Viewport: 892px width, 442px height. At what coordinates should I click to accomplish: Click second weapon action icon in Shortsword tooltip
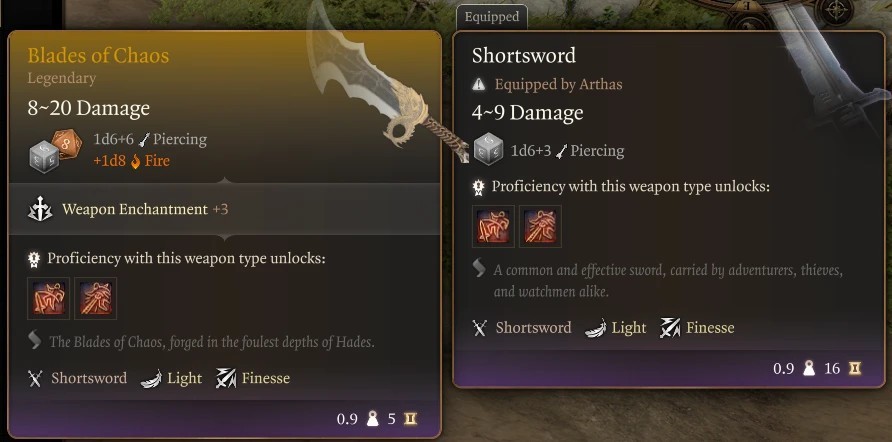coord(540,226)
